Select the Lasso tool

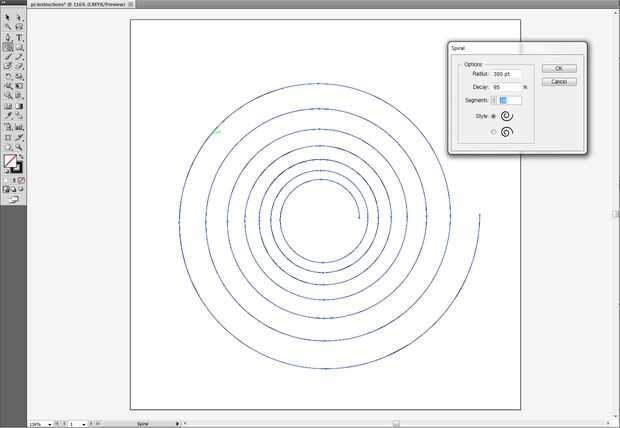pos(19,27)
